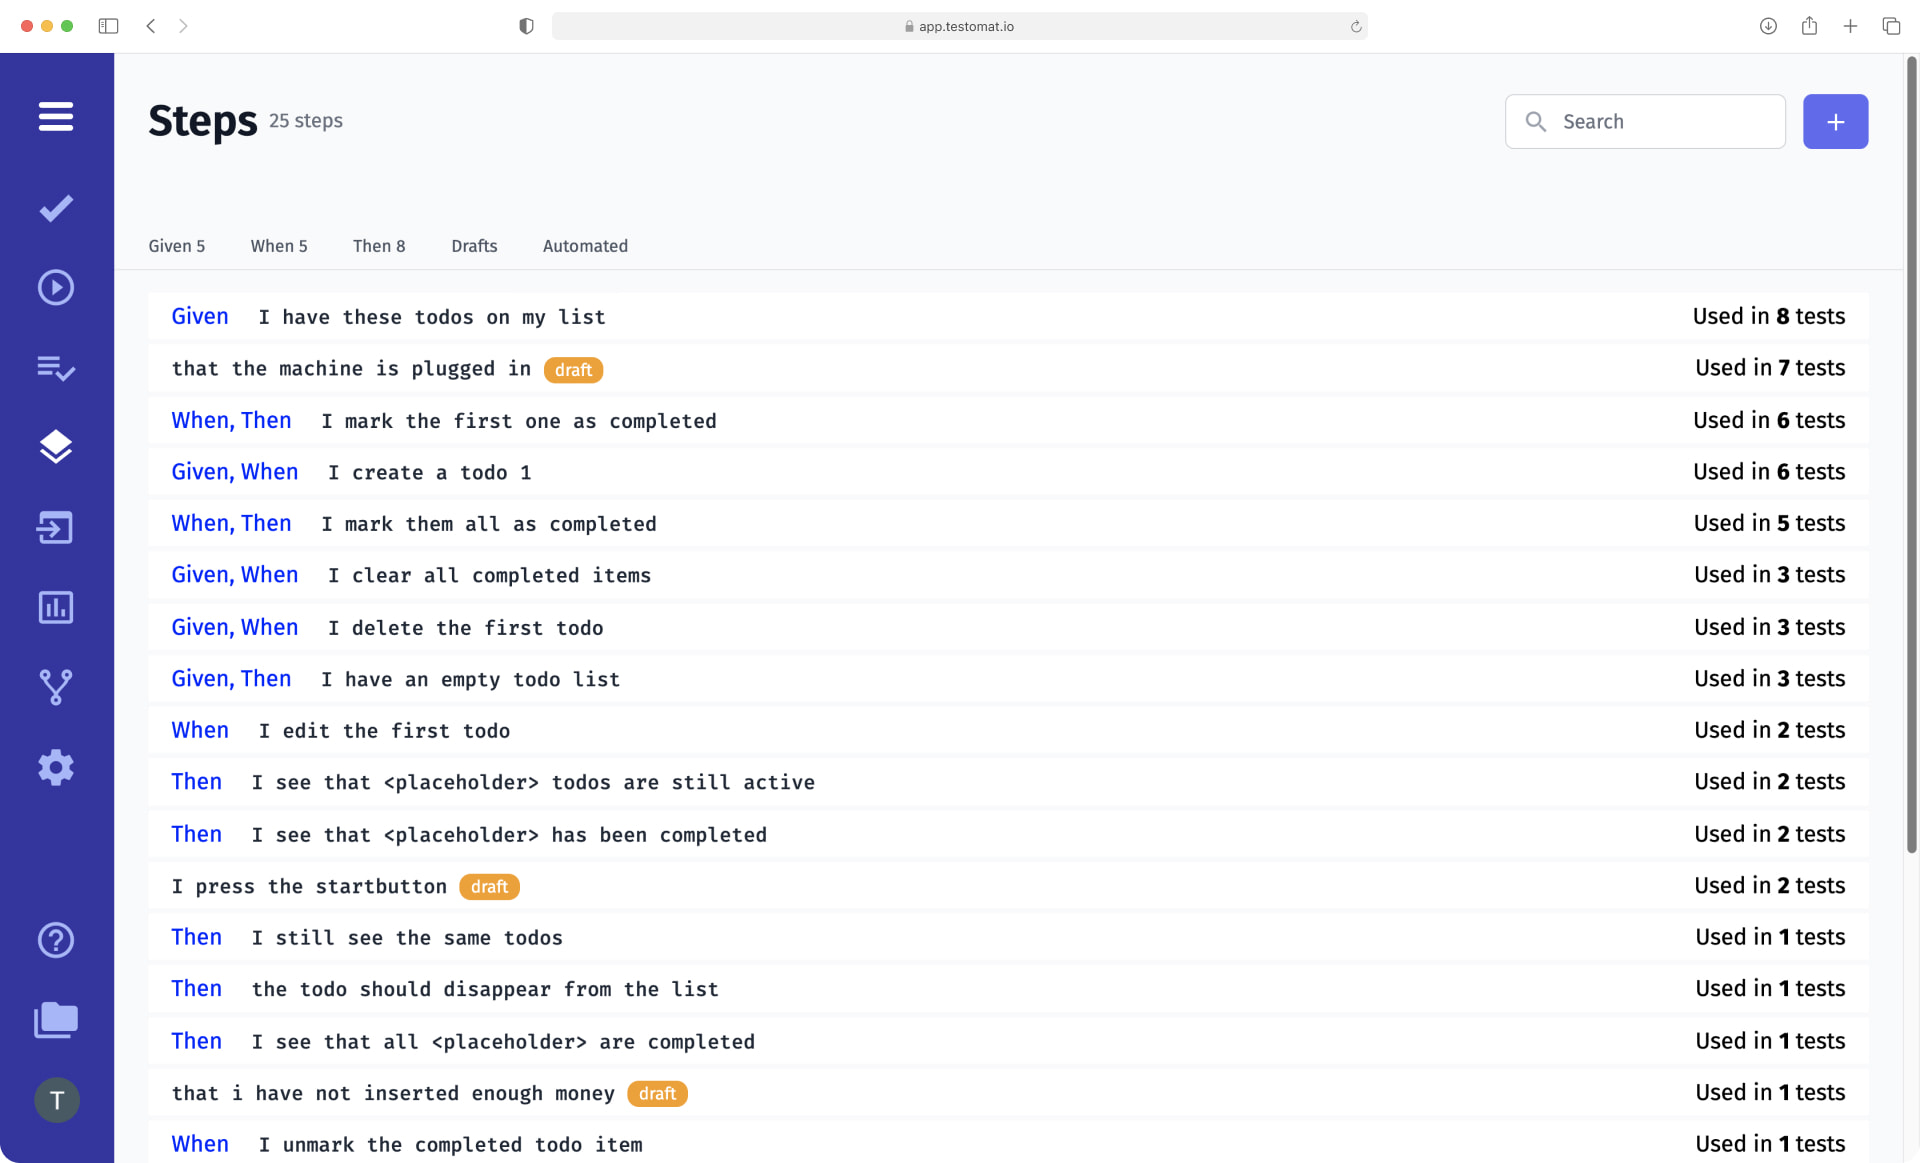Click the draft badge on the machine plugged in step
Screen dimensions: 1920x1163
click(573, 369)
